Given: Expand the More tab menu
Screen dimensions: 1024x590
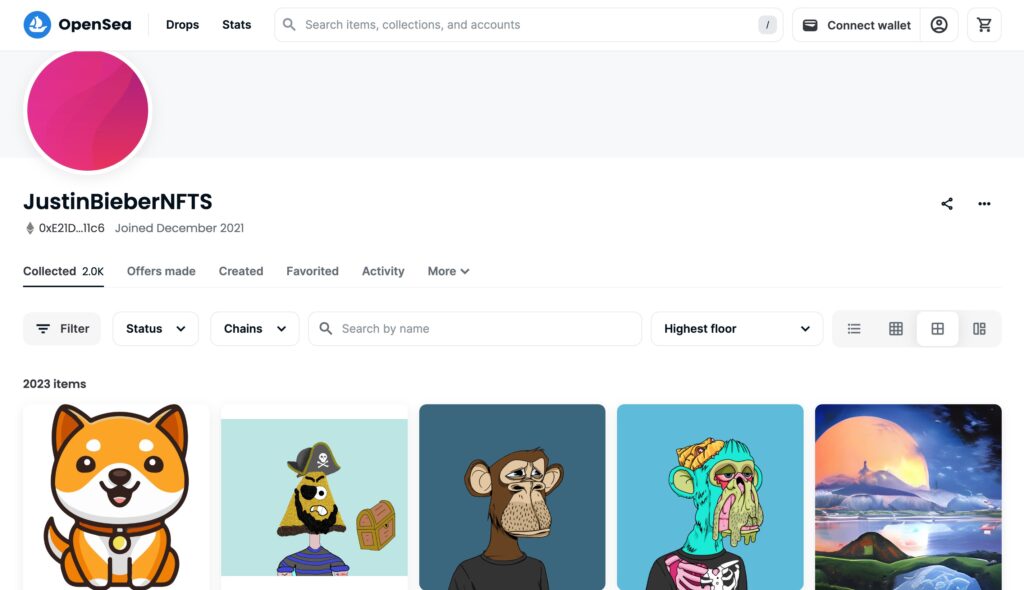Looking at the screenshot, I should pyautogui.click(x=448, y=271).
